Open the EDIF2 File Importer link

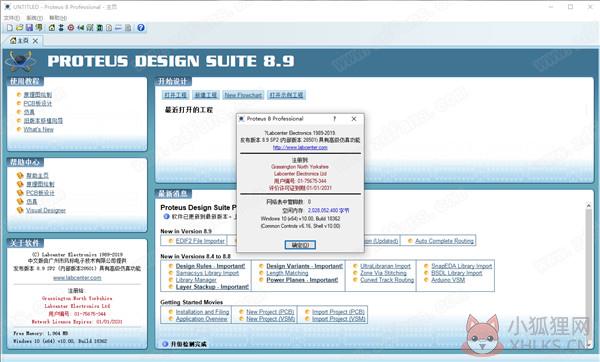pyautogui.click(x=200, y=241)
